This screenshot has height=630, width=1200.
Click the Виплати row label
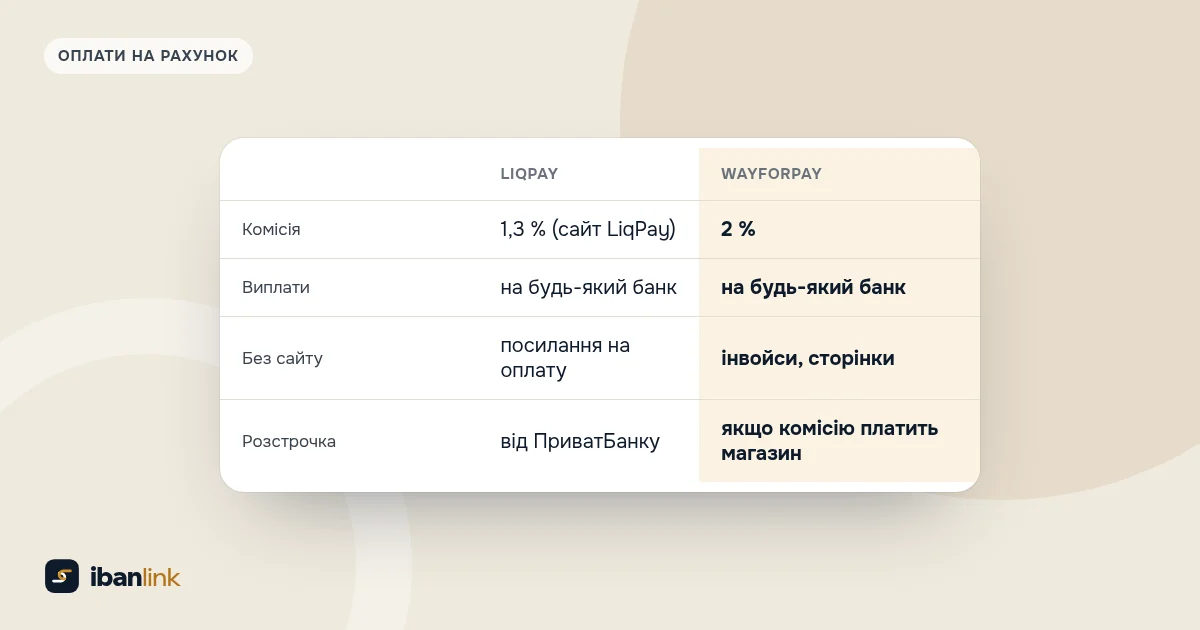click(276, 287)
